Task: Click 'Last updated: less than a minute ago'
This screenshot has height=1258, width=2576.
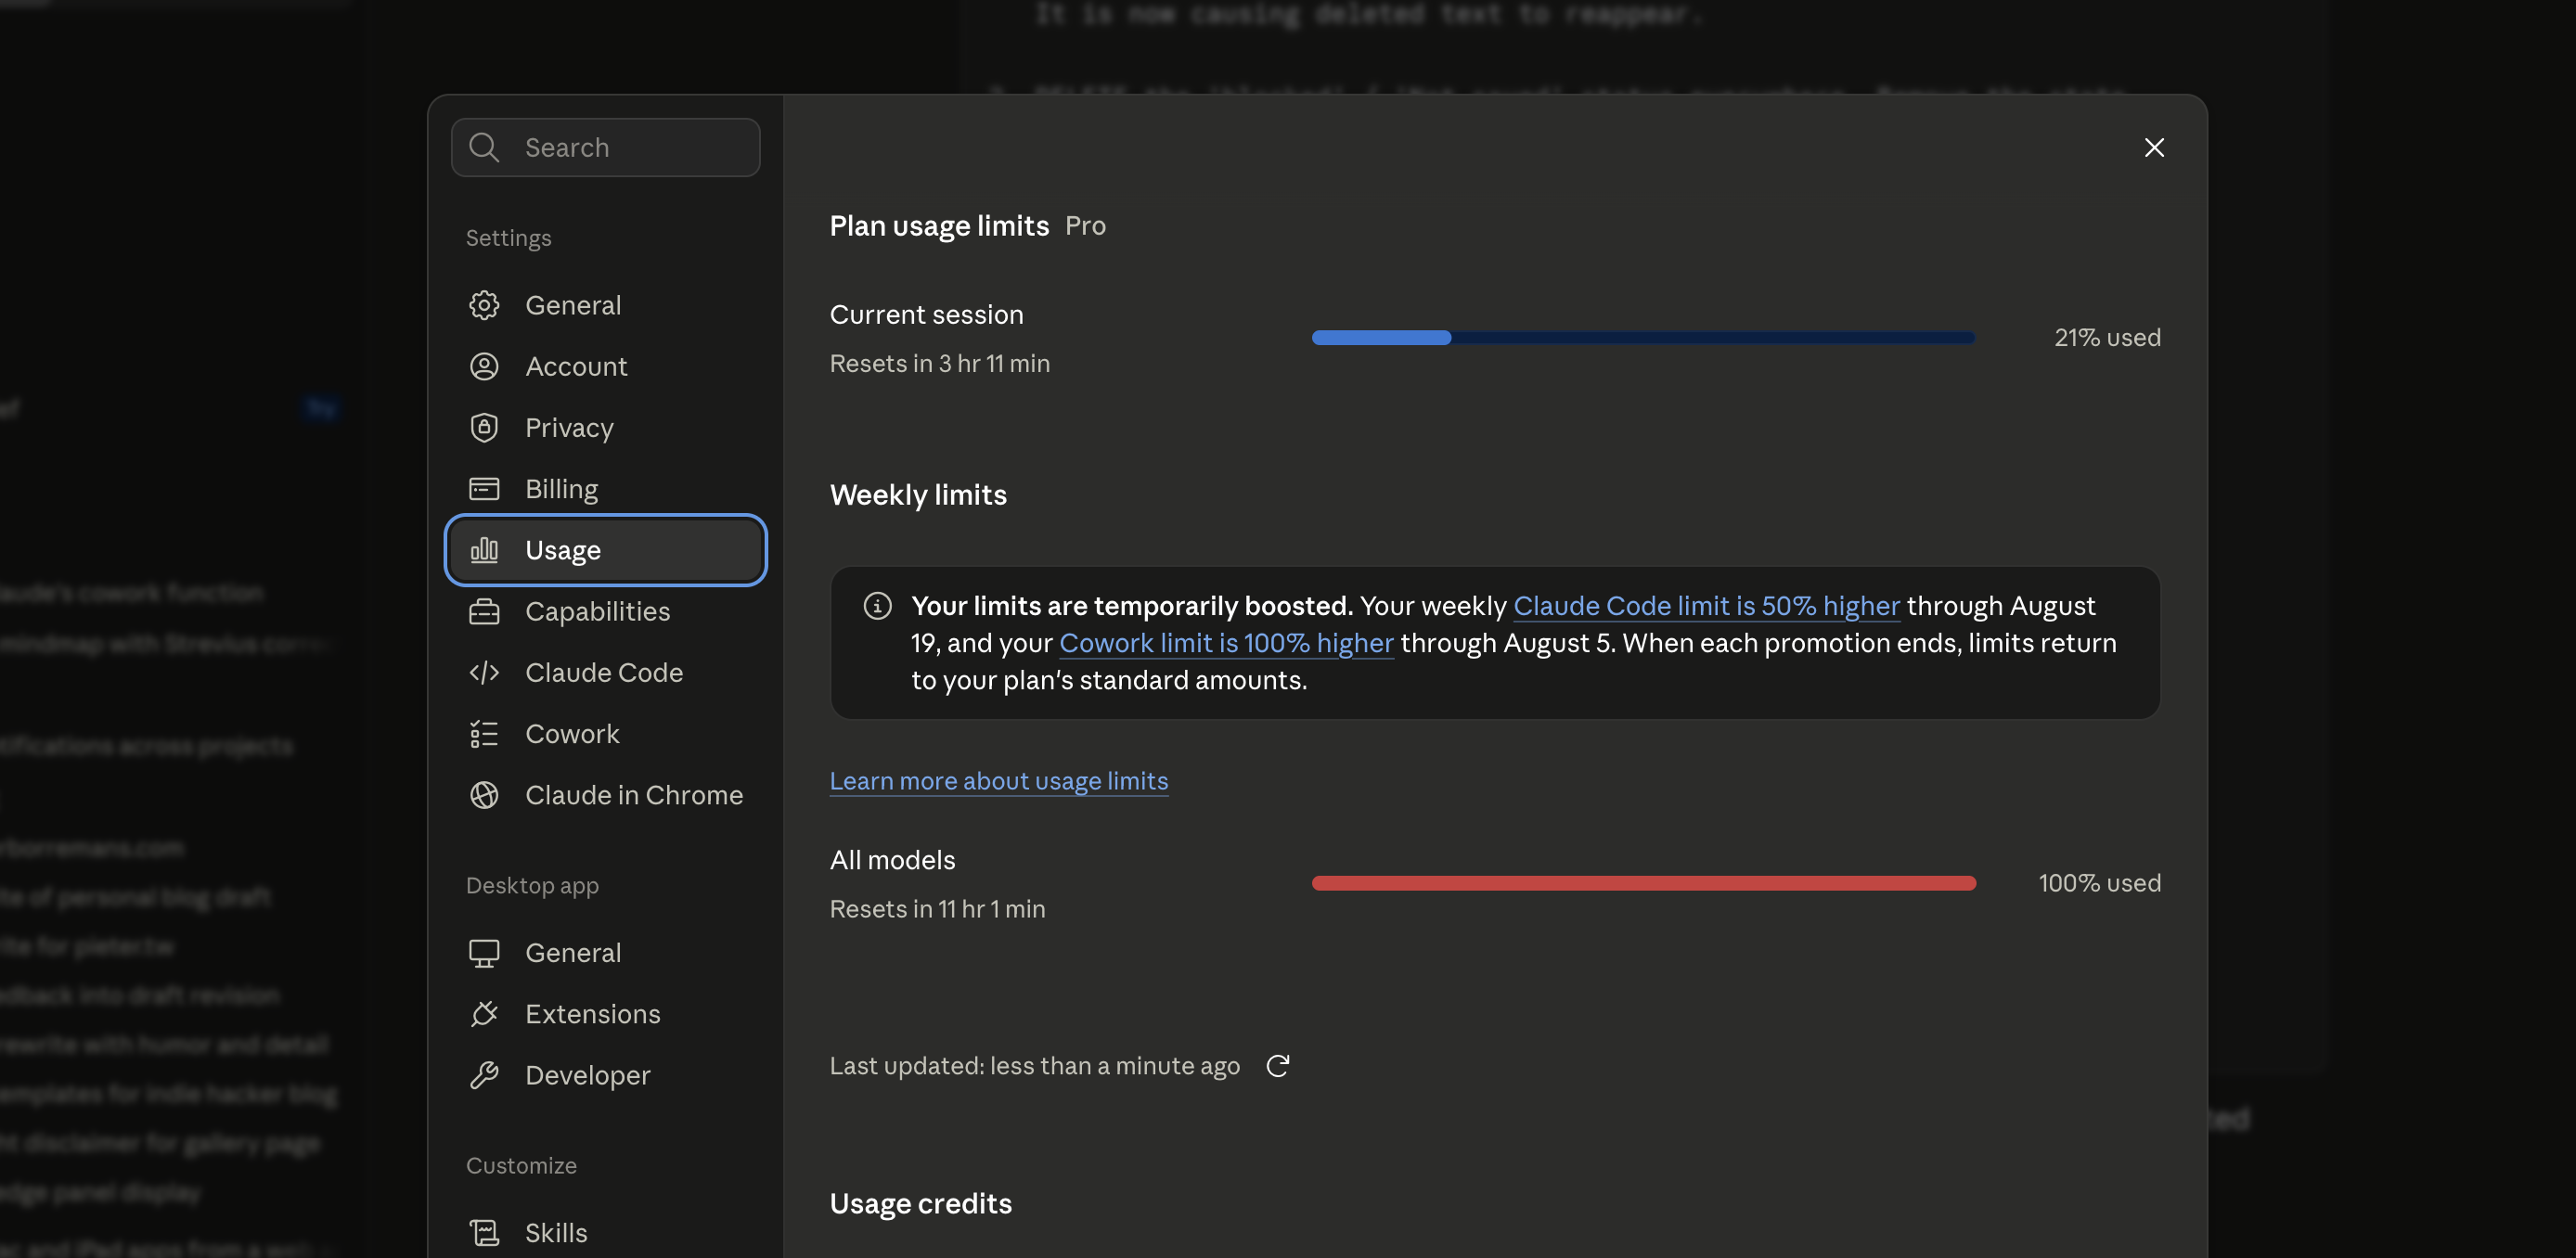Action: 1034,1066
